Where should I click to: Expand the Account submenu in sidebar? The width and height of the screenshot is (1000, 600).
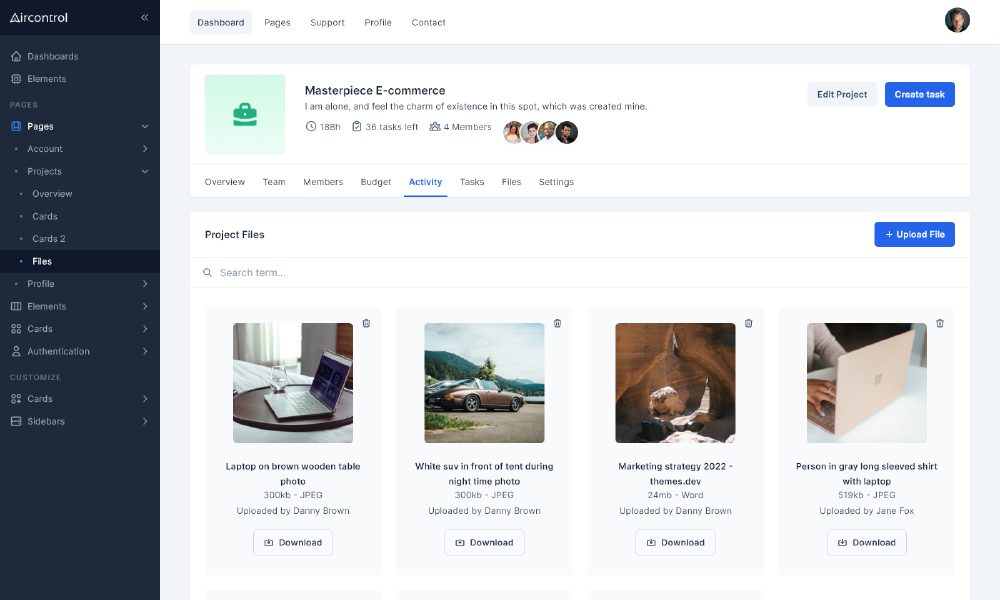pos(80,149)
